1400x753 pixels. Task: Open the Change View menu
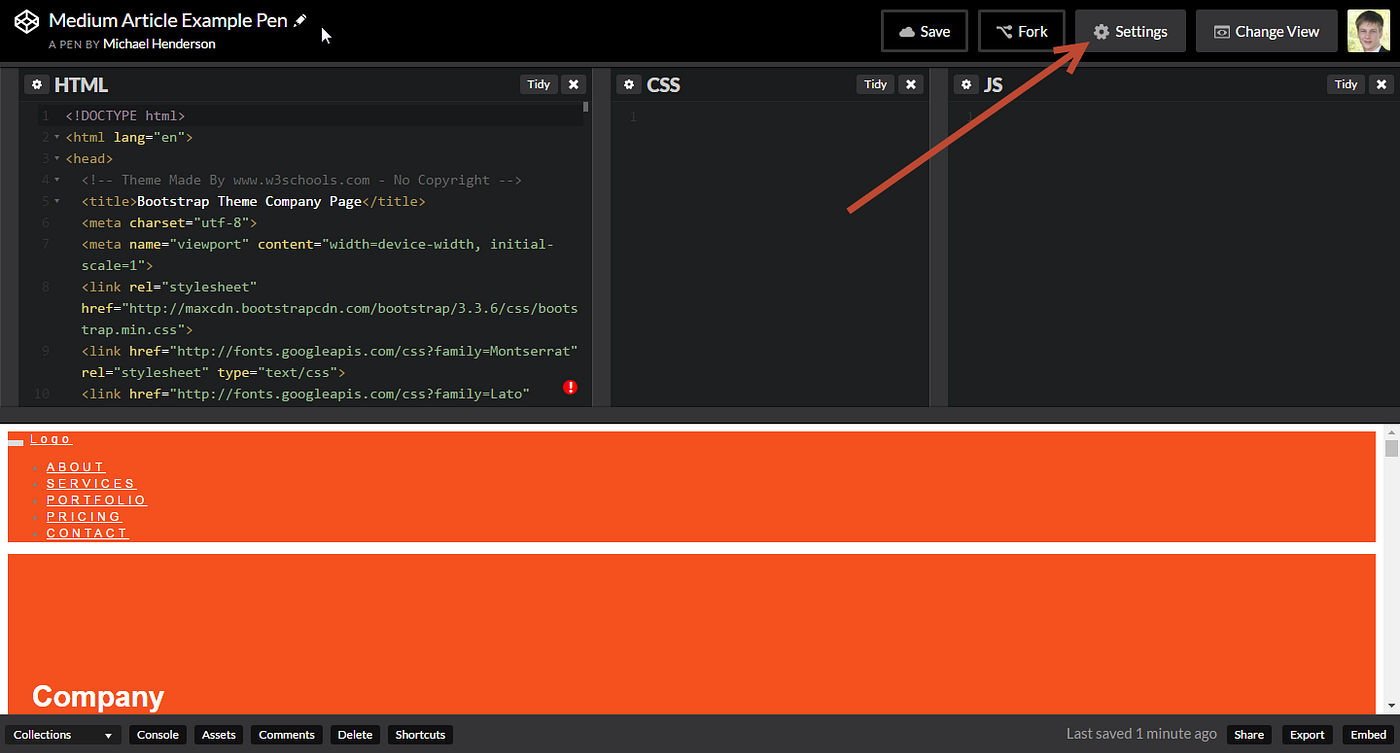pos(1266,31)
